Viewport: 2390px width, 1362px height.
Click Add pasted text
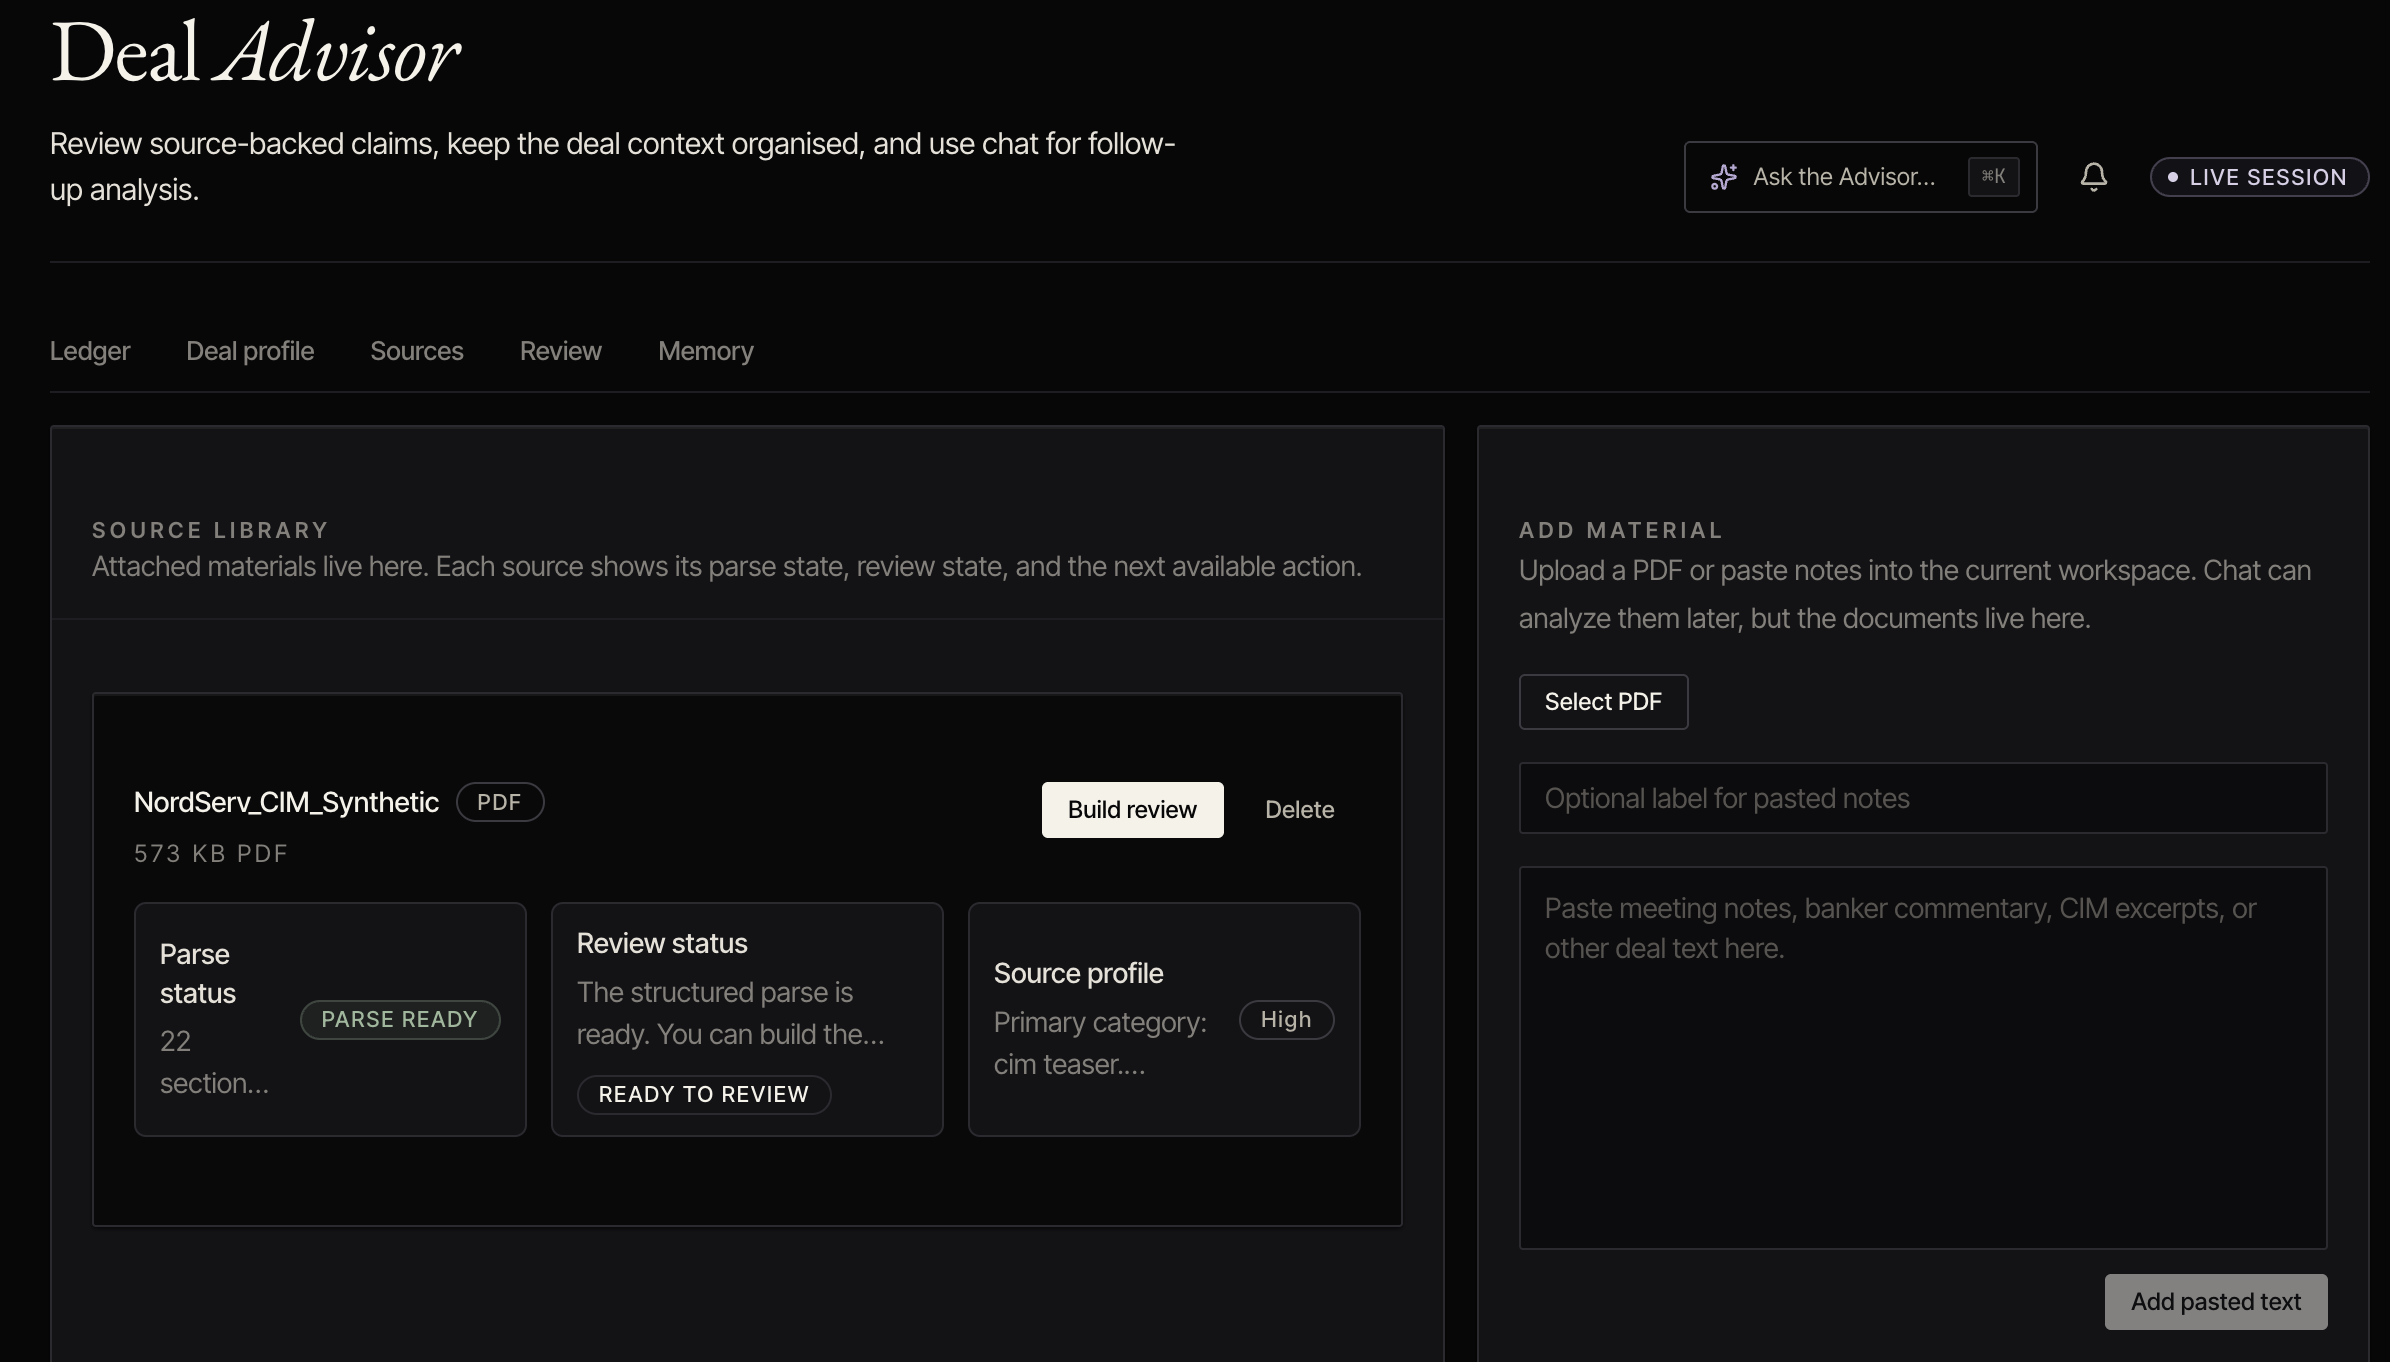click(x=2215, y=1301)
